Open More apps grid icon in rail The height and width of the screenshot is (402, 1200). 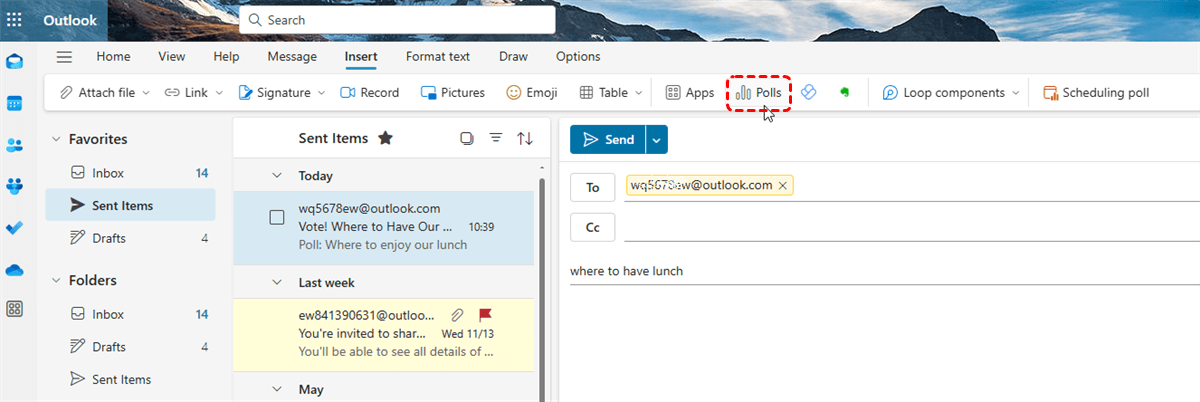(x=15, y=309)
